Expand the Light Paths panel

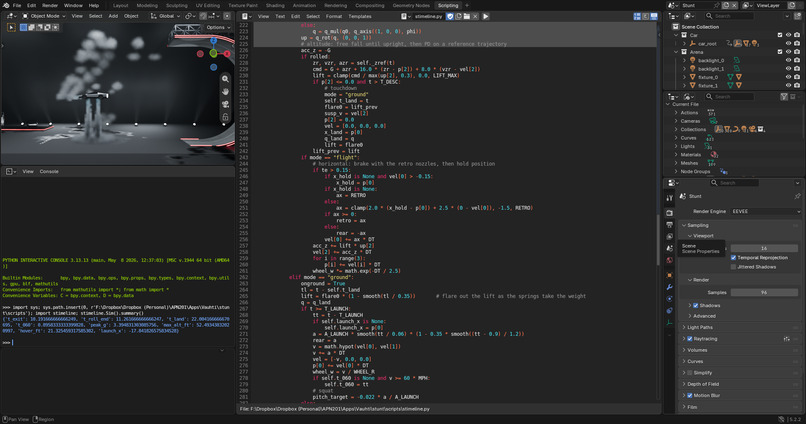[700, 327]
